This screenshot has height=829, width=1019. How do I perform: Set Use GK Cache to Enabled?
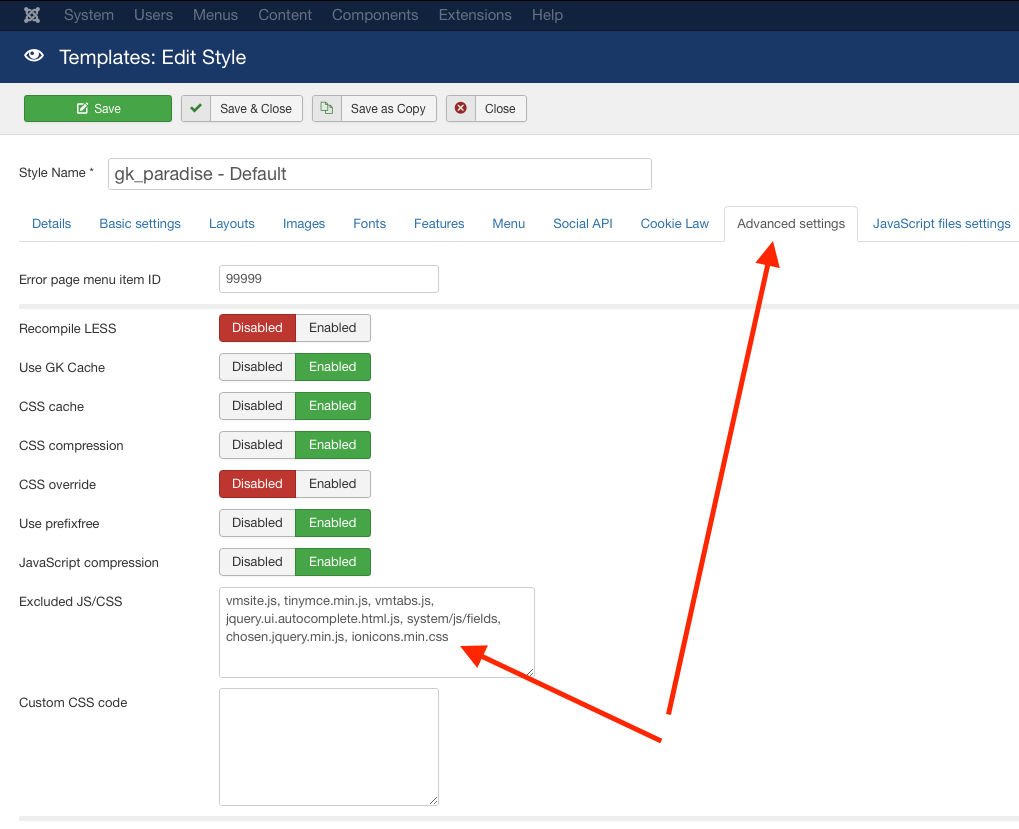[333, 367]
